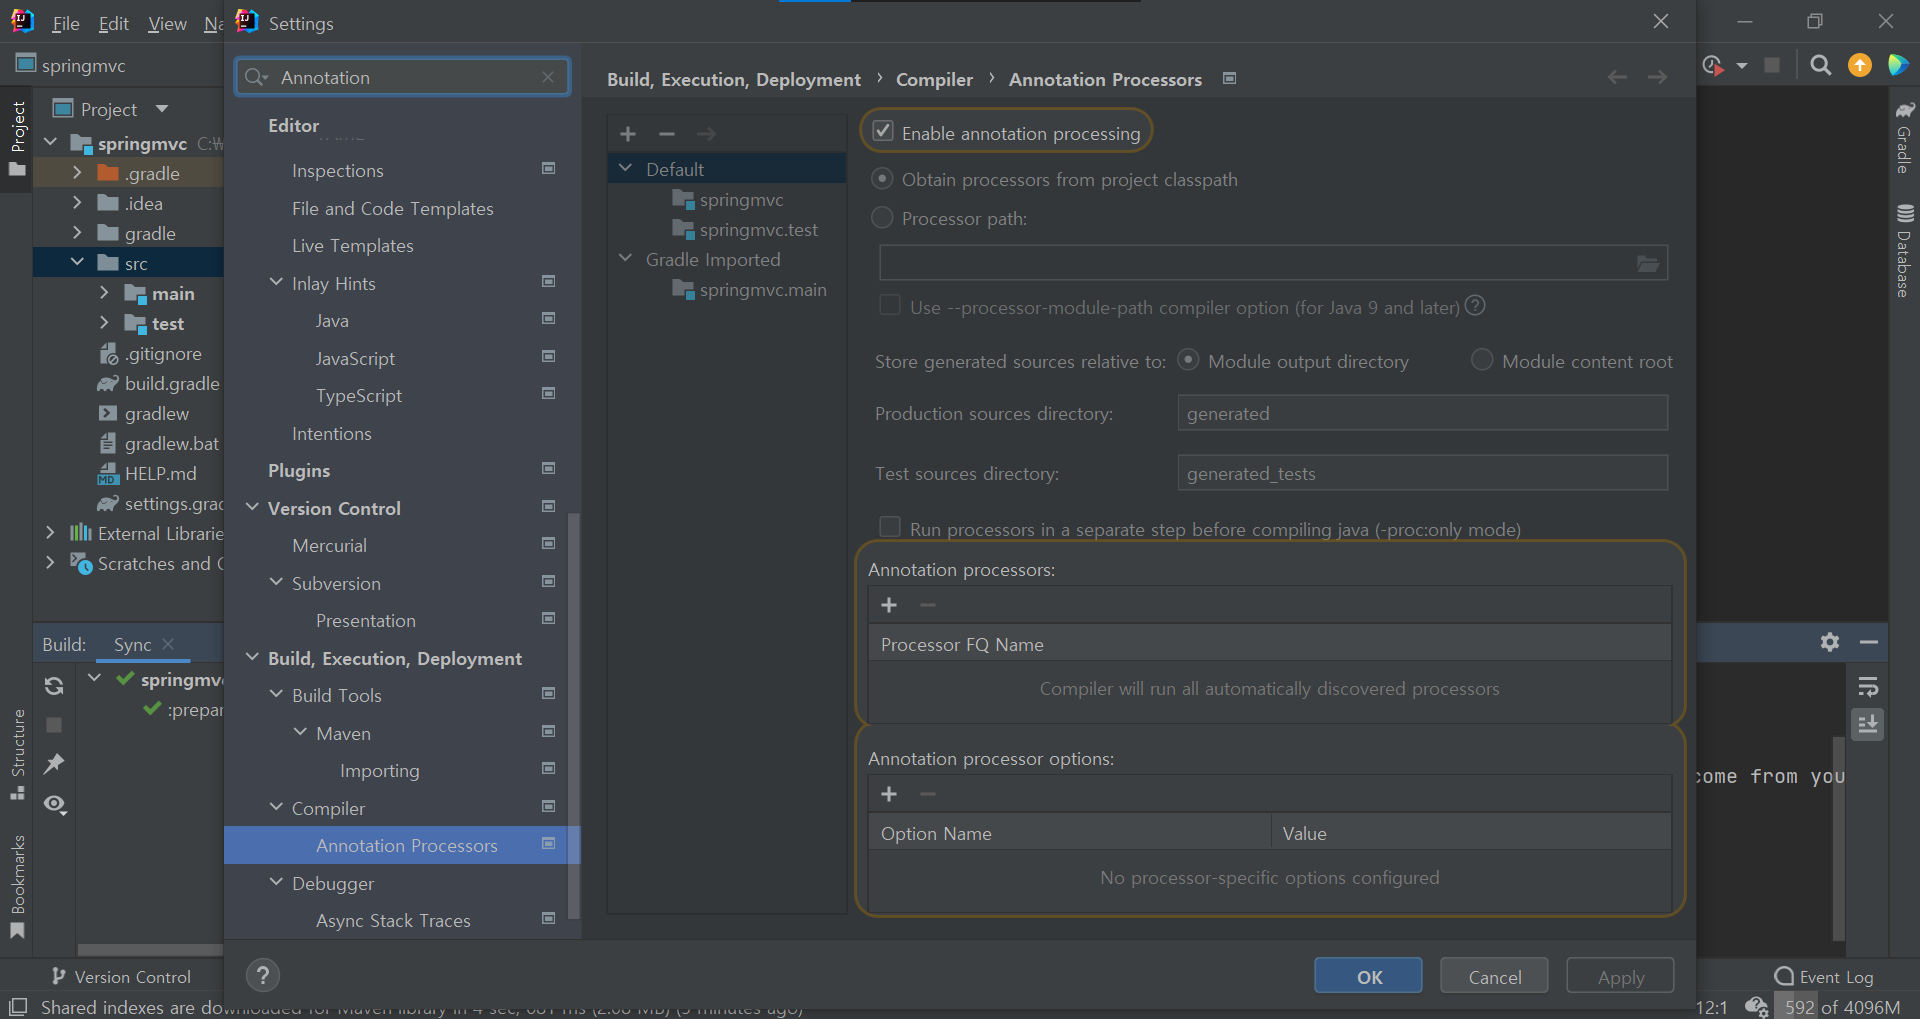Collapse the Maven settings node
The width and height of the screenshot is (1920, 1019).
300,732
